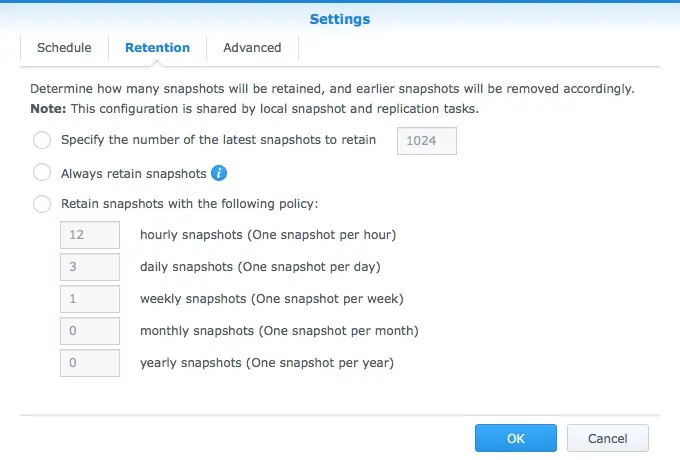Choose the Always retain snapshots radio button
Image resolution: width=680 pixels, height=460 pixels.
pos(42,173)
